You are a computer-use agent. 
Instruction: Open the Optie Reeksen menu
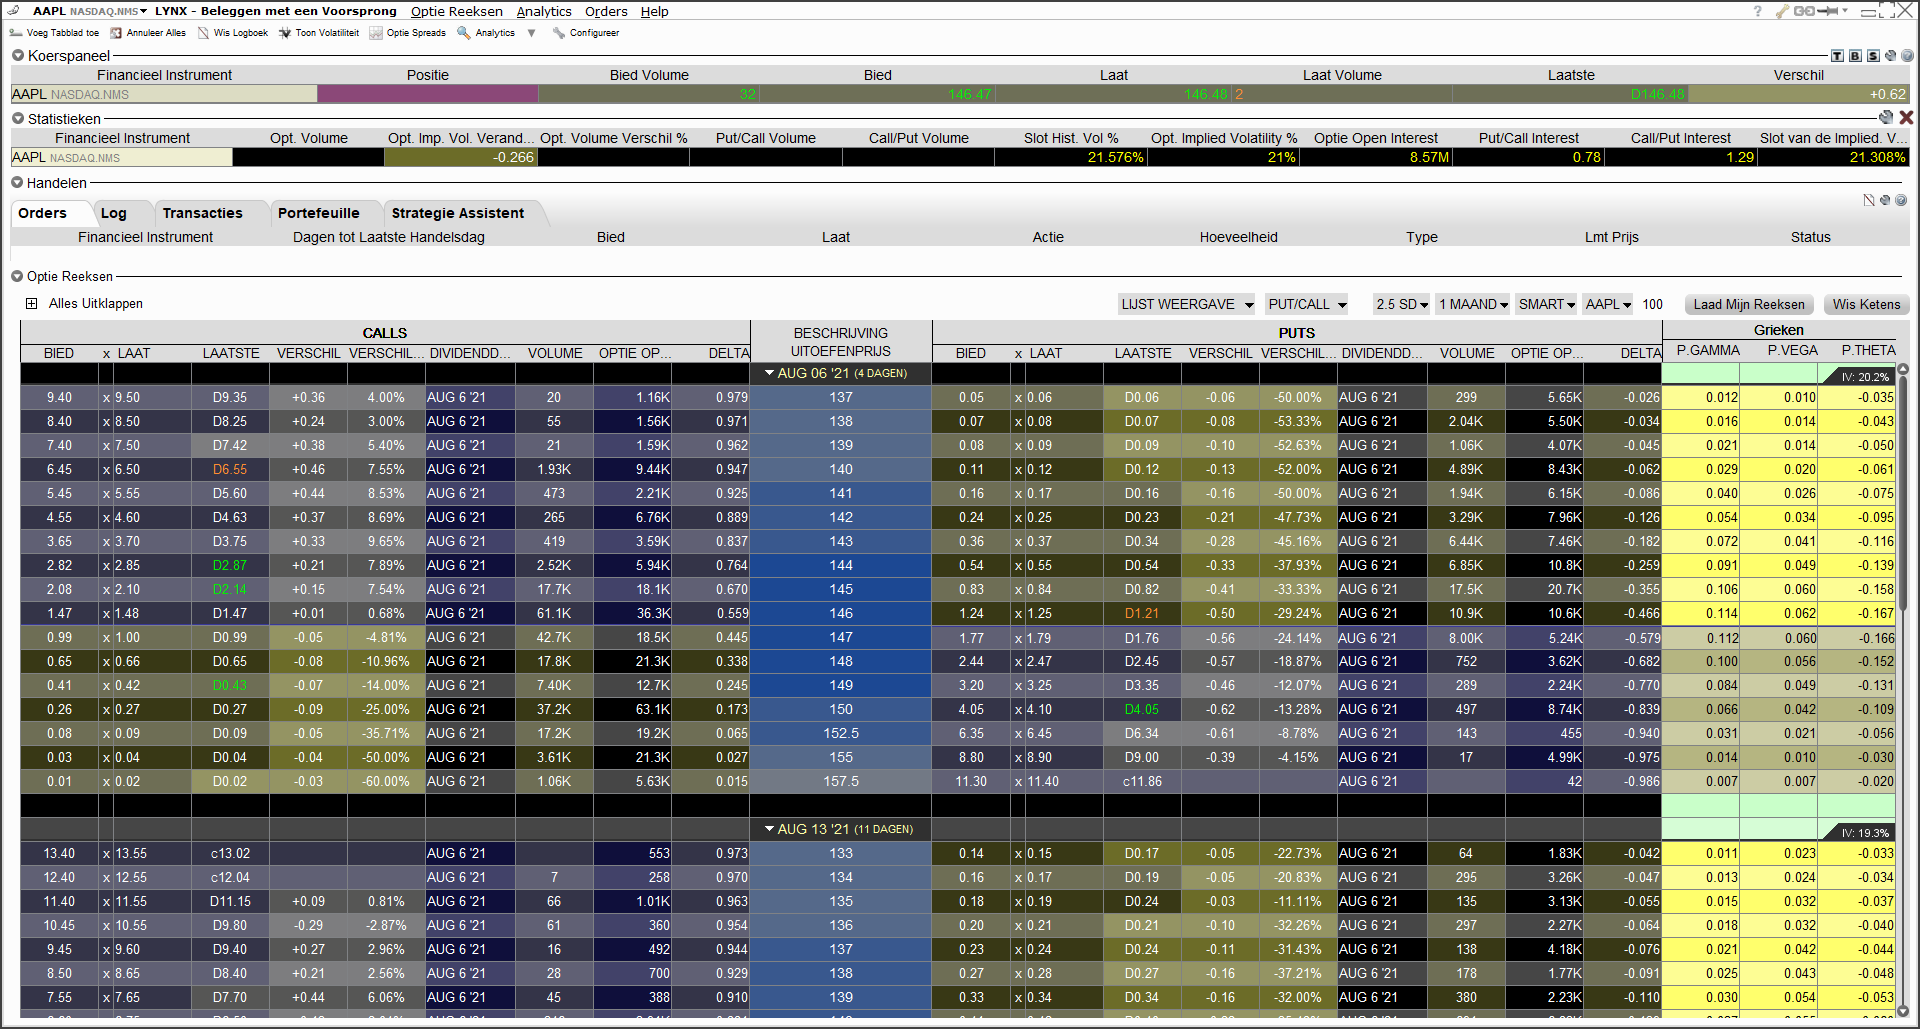click(x=457, y=11)
